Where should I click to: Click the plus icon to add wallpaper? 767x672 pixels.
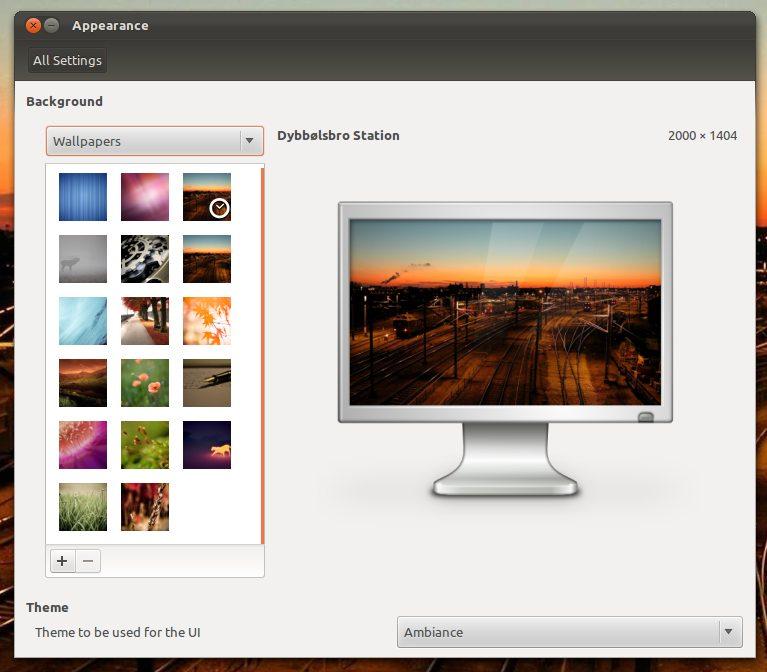click(62, 561)
